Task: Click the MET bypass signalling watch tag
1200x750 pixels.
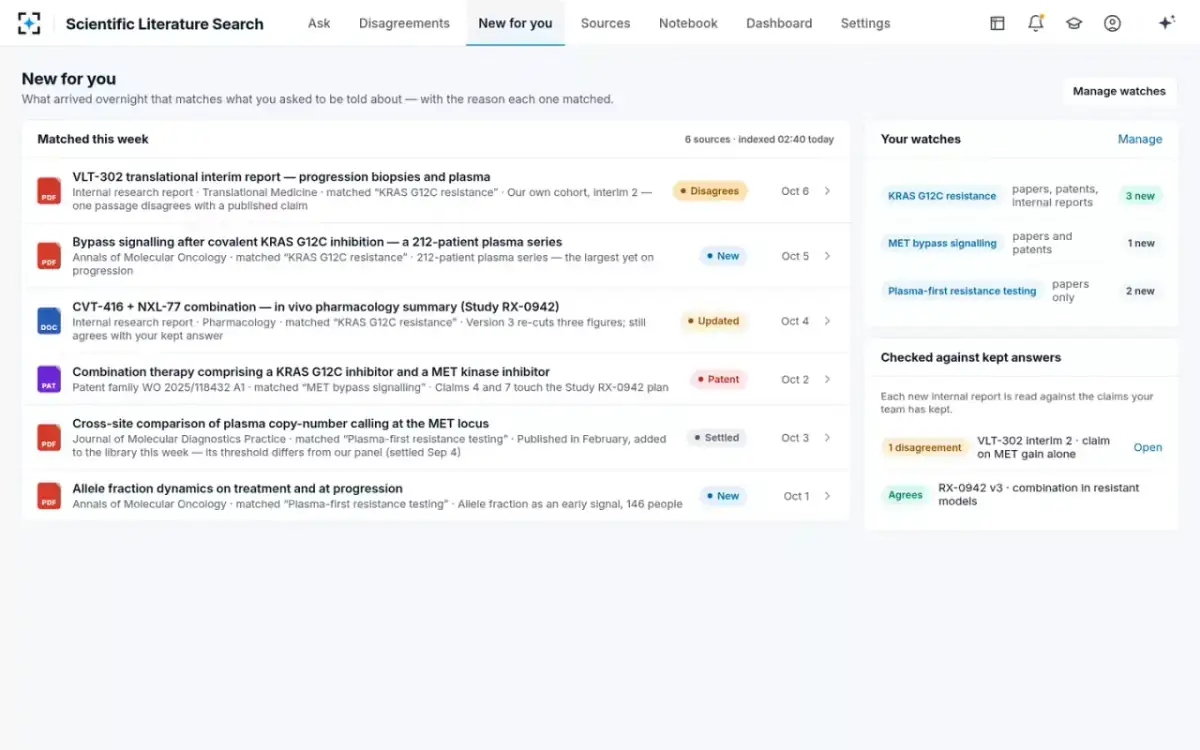Action: 942,243
